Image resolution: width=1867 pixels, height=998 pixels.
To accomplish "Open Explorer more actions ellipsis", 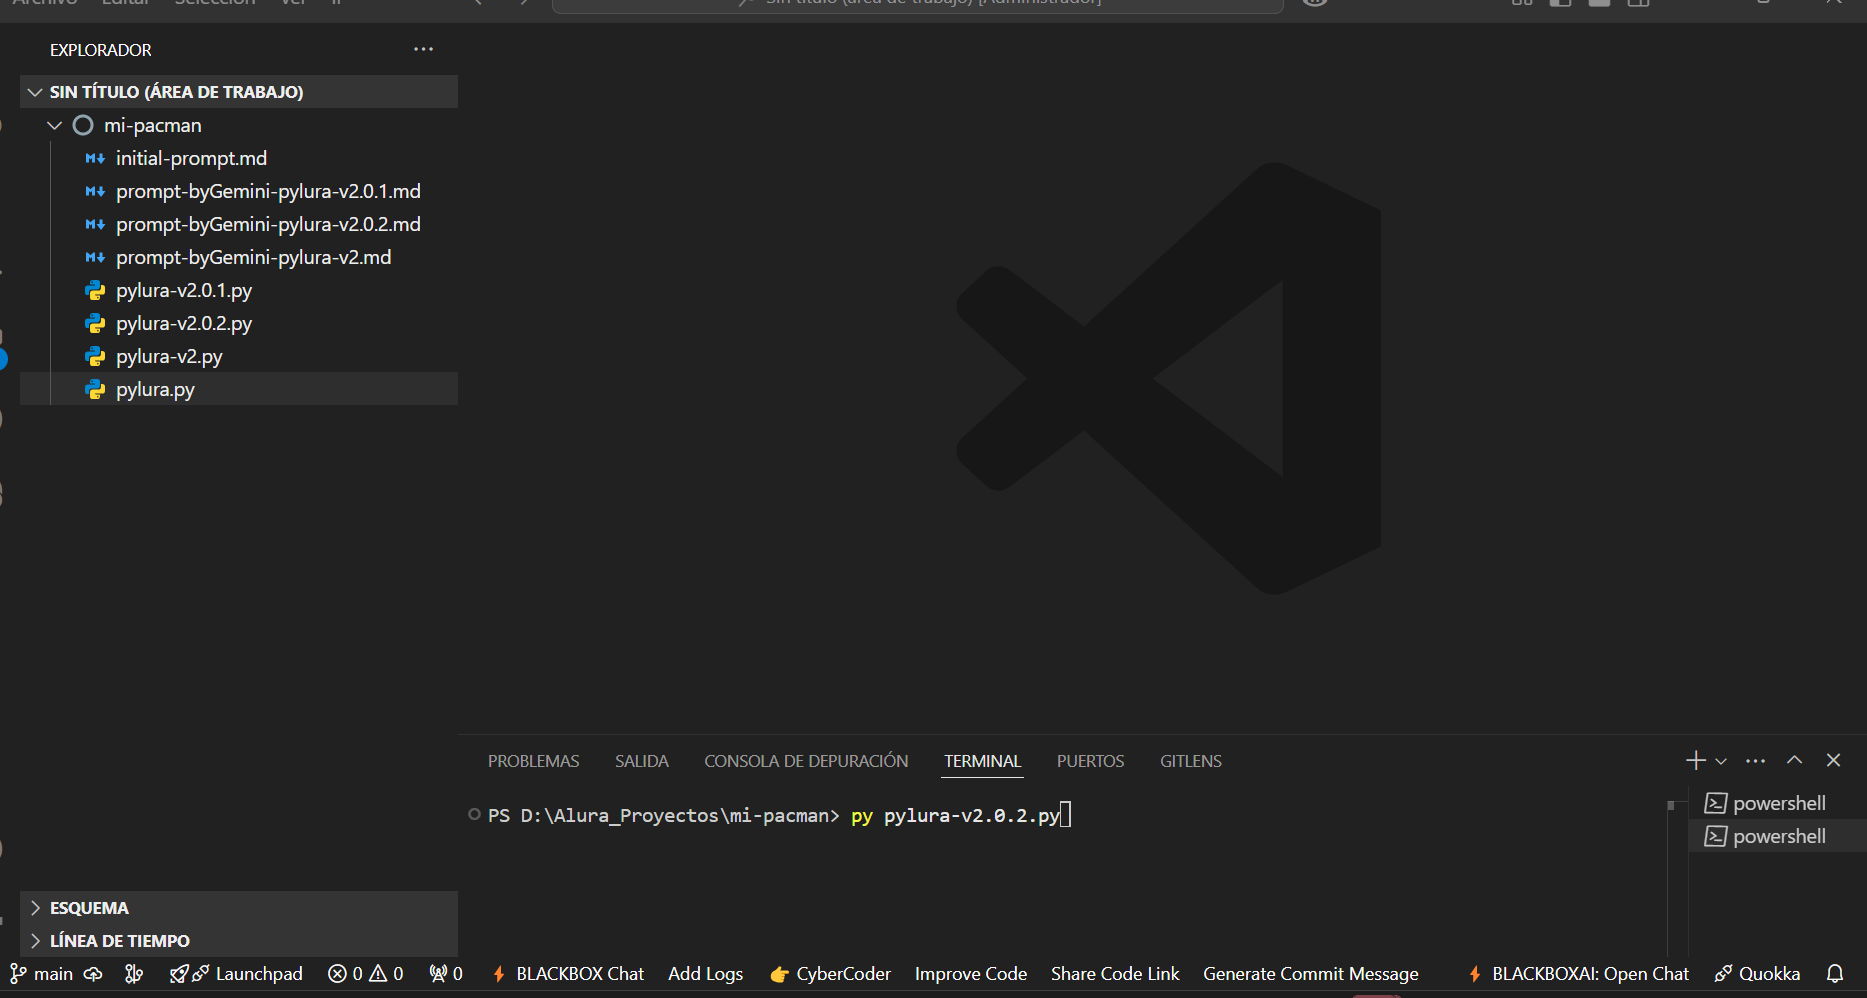I will tap(423, 50).
